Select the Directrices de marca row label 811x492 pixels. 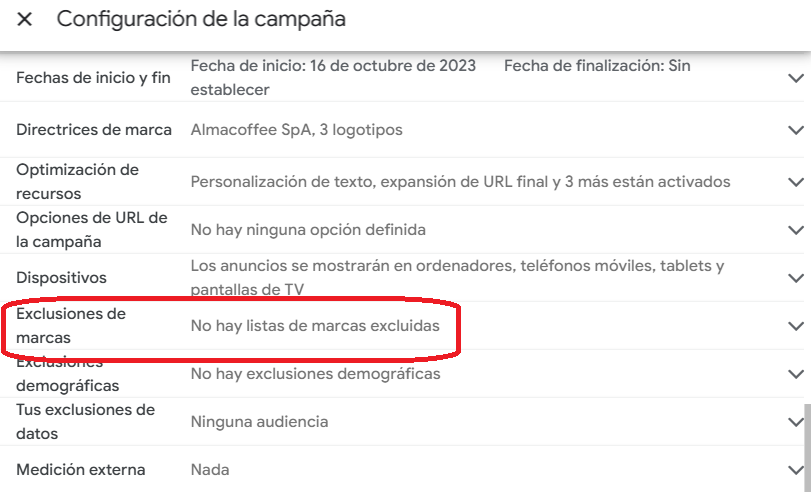(94, 130)
